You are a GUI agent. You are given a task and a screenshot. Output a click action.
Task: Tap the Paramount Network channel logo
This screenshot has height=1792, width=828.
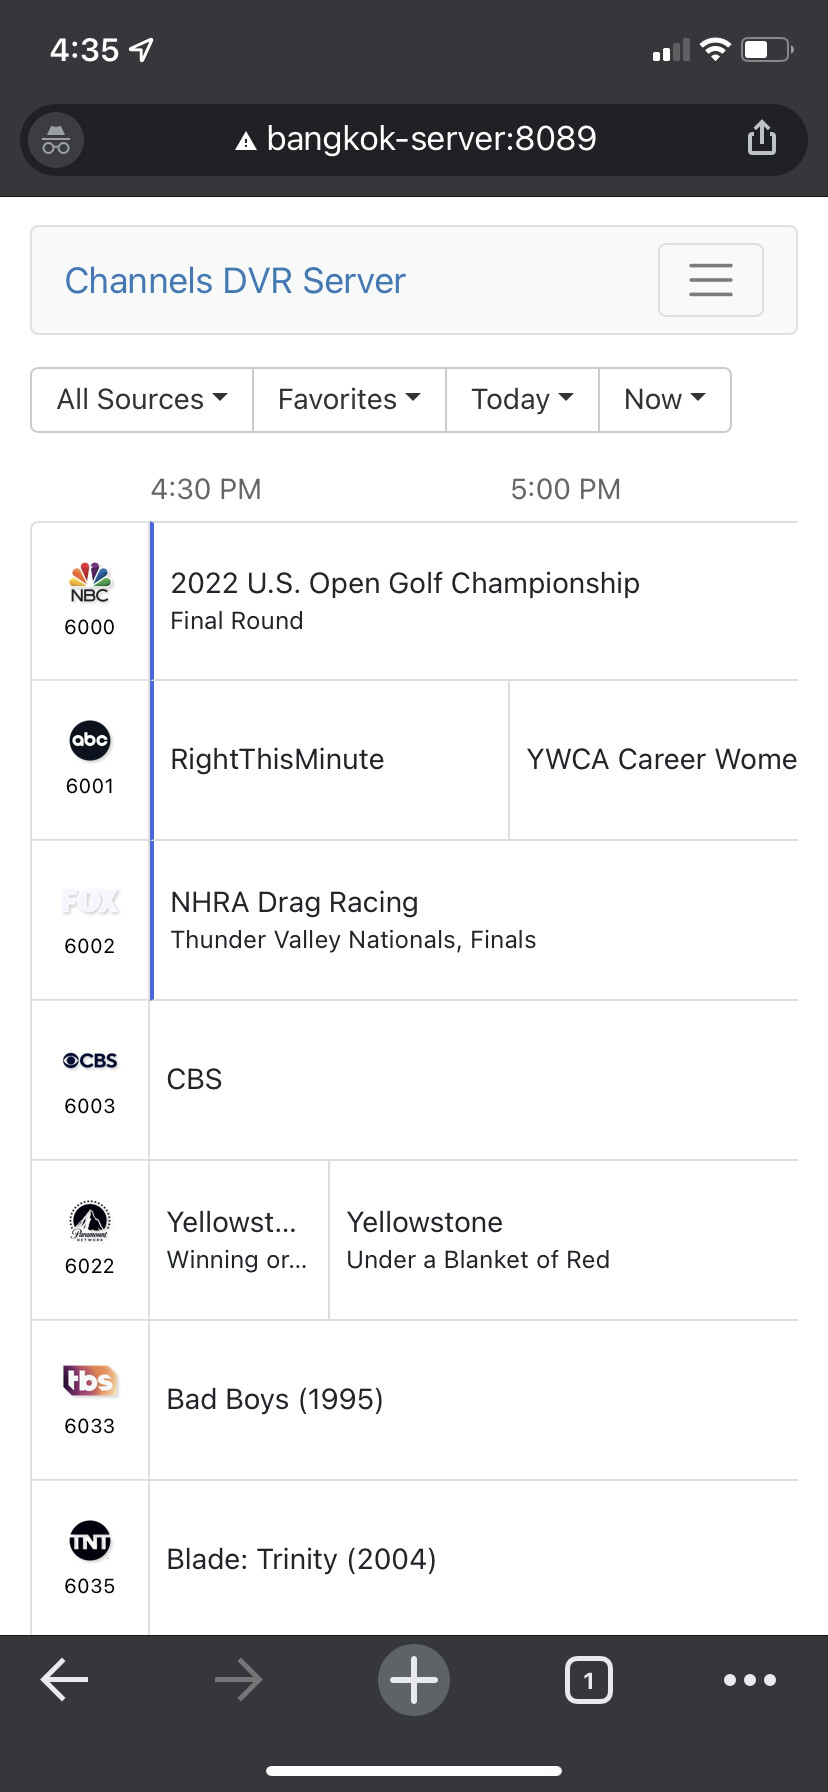point(90,1220)
